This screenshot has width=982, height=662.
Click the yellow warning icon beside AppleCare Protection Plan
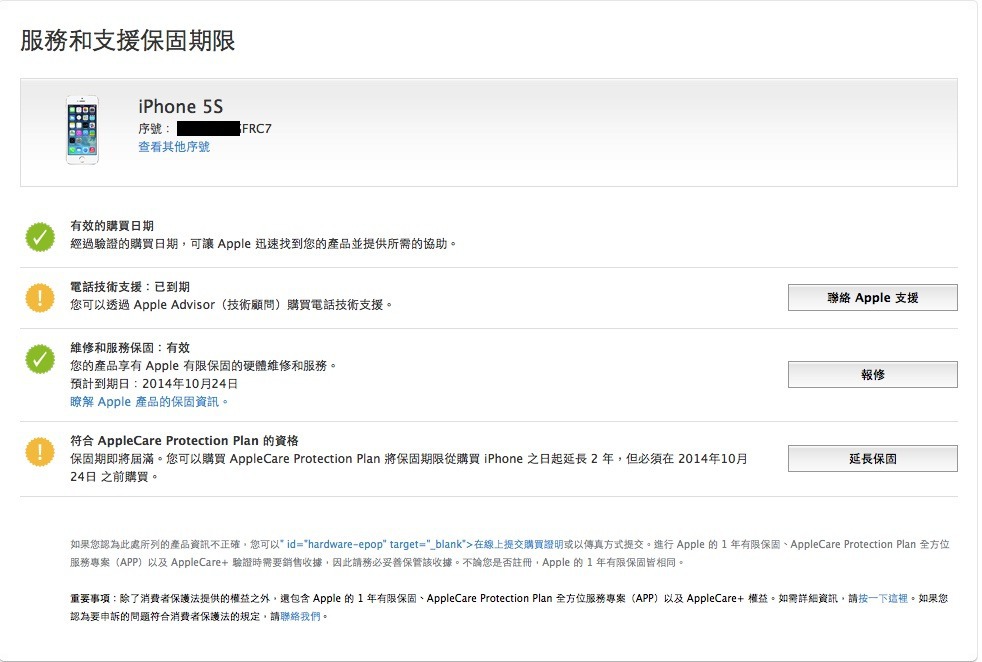39,452
